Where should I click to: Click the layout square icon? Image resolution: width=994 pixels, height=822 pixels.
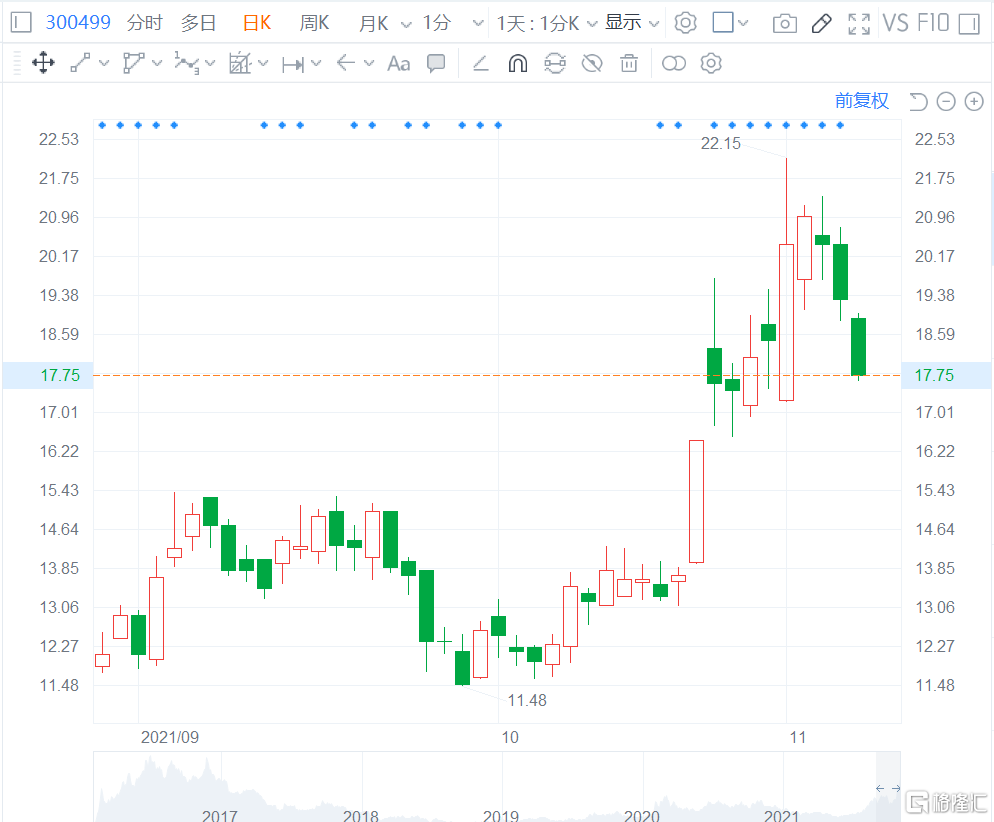point(723,23)
